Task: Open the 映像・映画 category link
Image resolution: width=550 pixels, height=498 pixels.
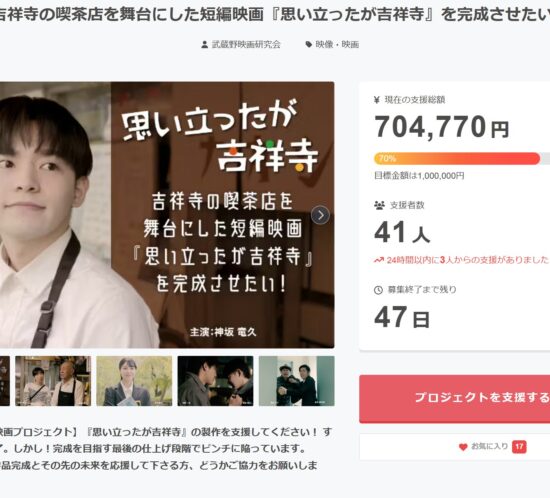Action: 337,45
